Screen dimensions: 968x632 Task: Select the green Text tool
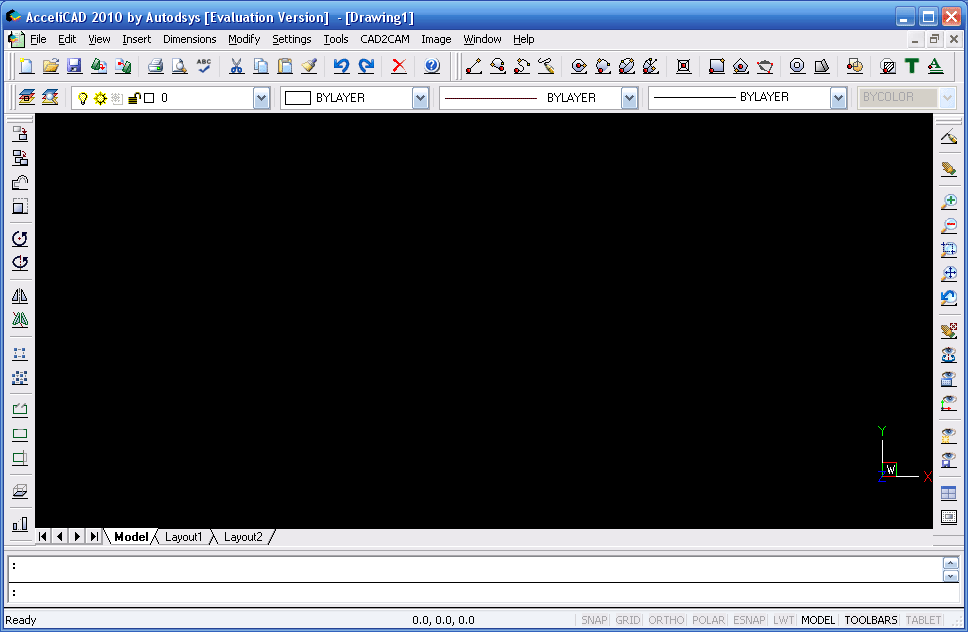point(912,65)
